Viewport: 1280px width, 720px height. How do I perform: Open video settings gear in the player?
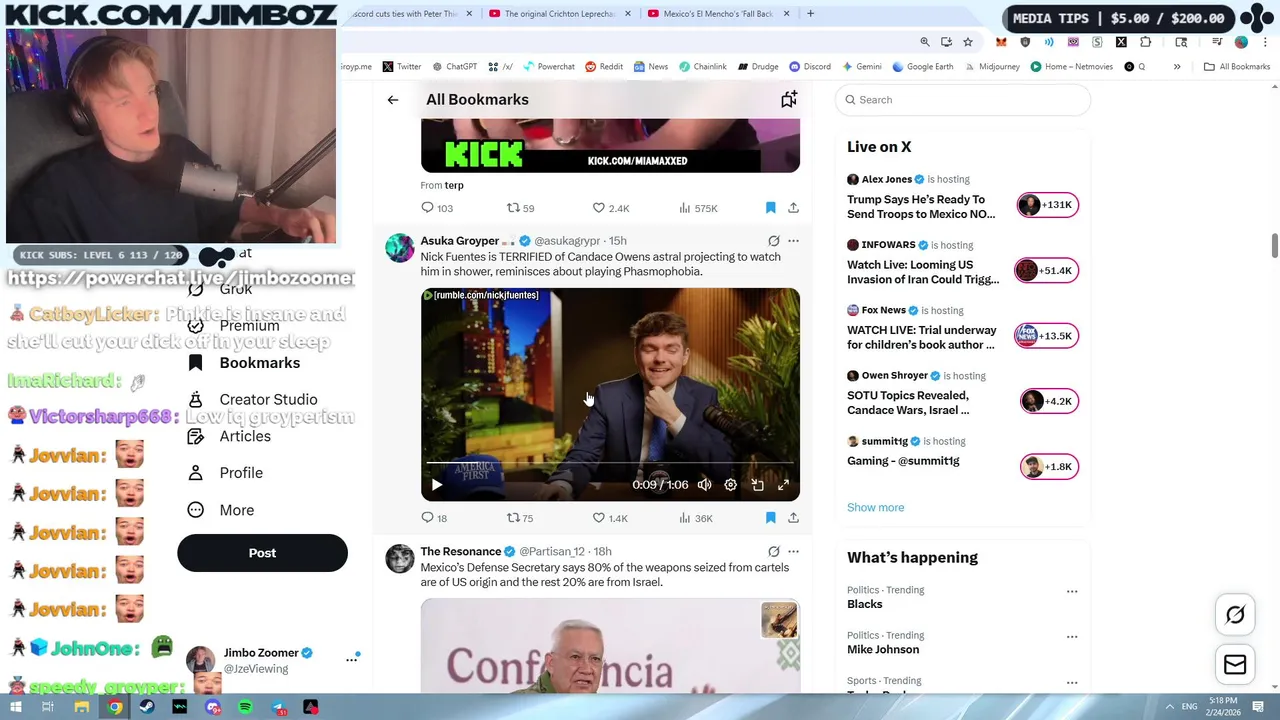pyautogui.click(x=731, y=485)
